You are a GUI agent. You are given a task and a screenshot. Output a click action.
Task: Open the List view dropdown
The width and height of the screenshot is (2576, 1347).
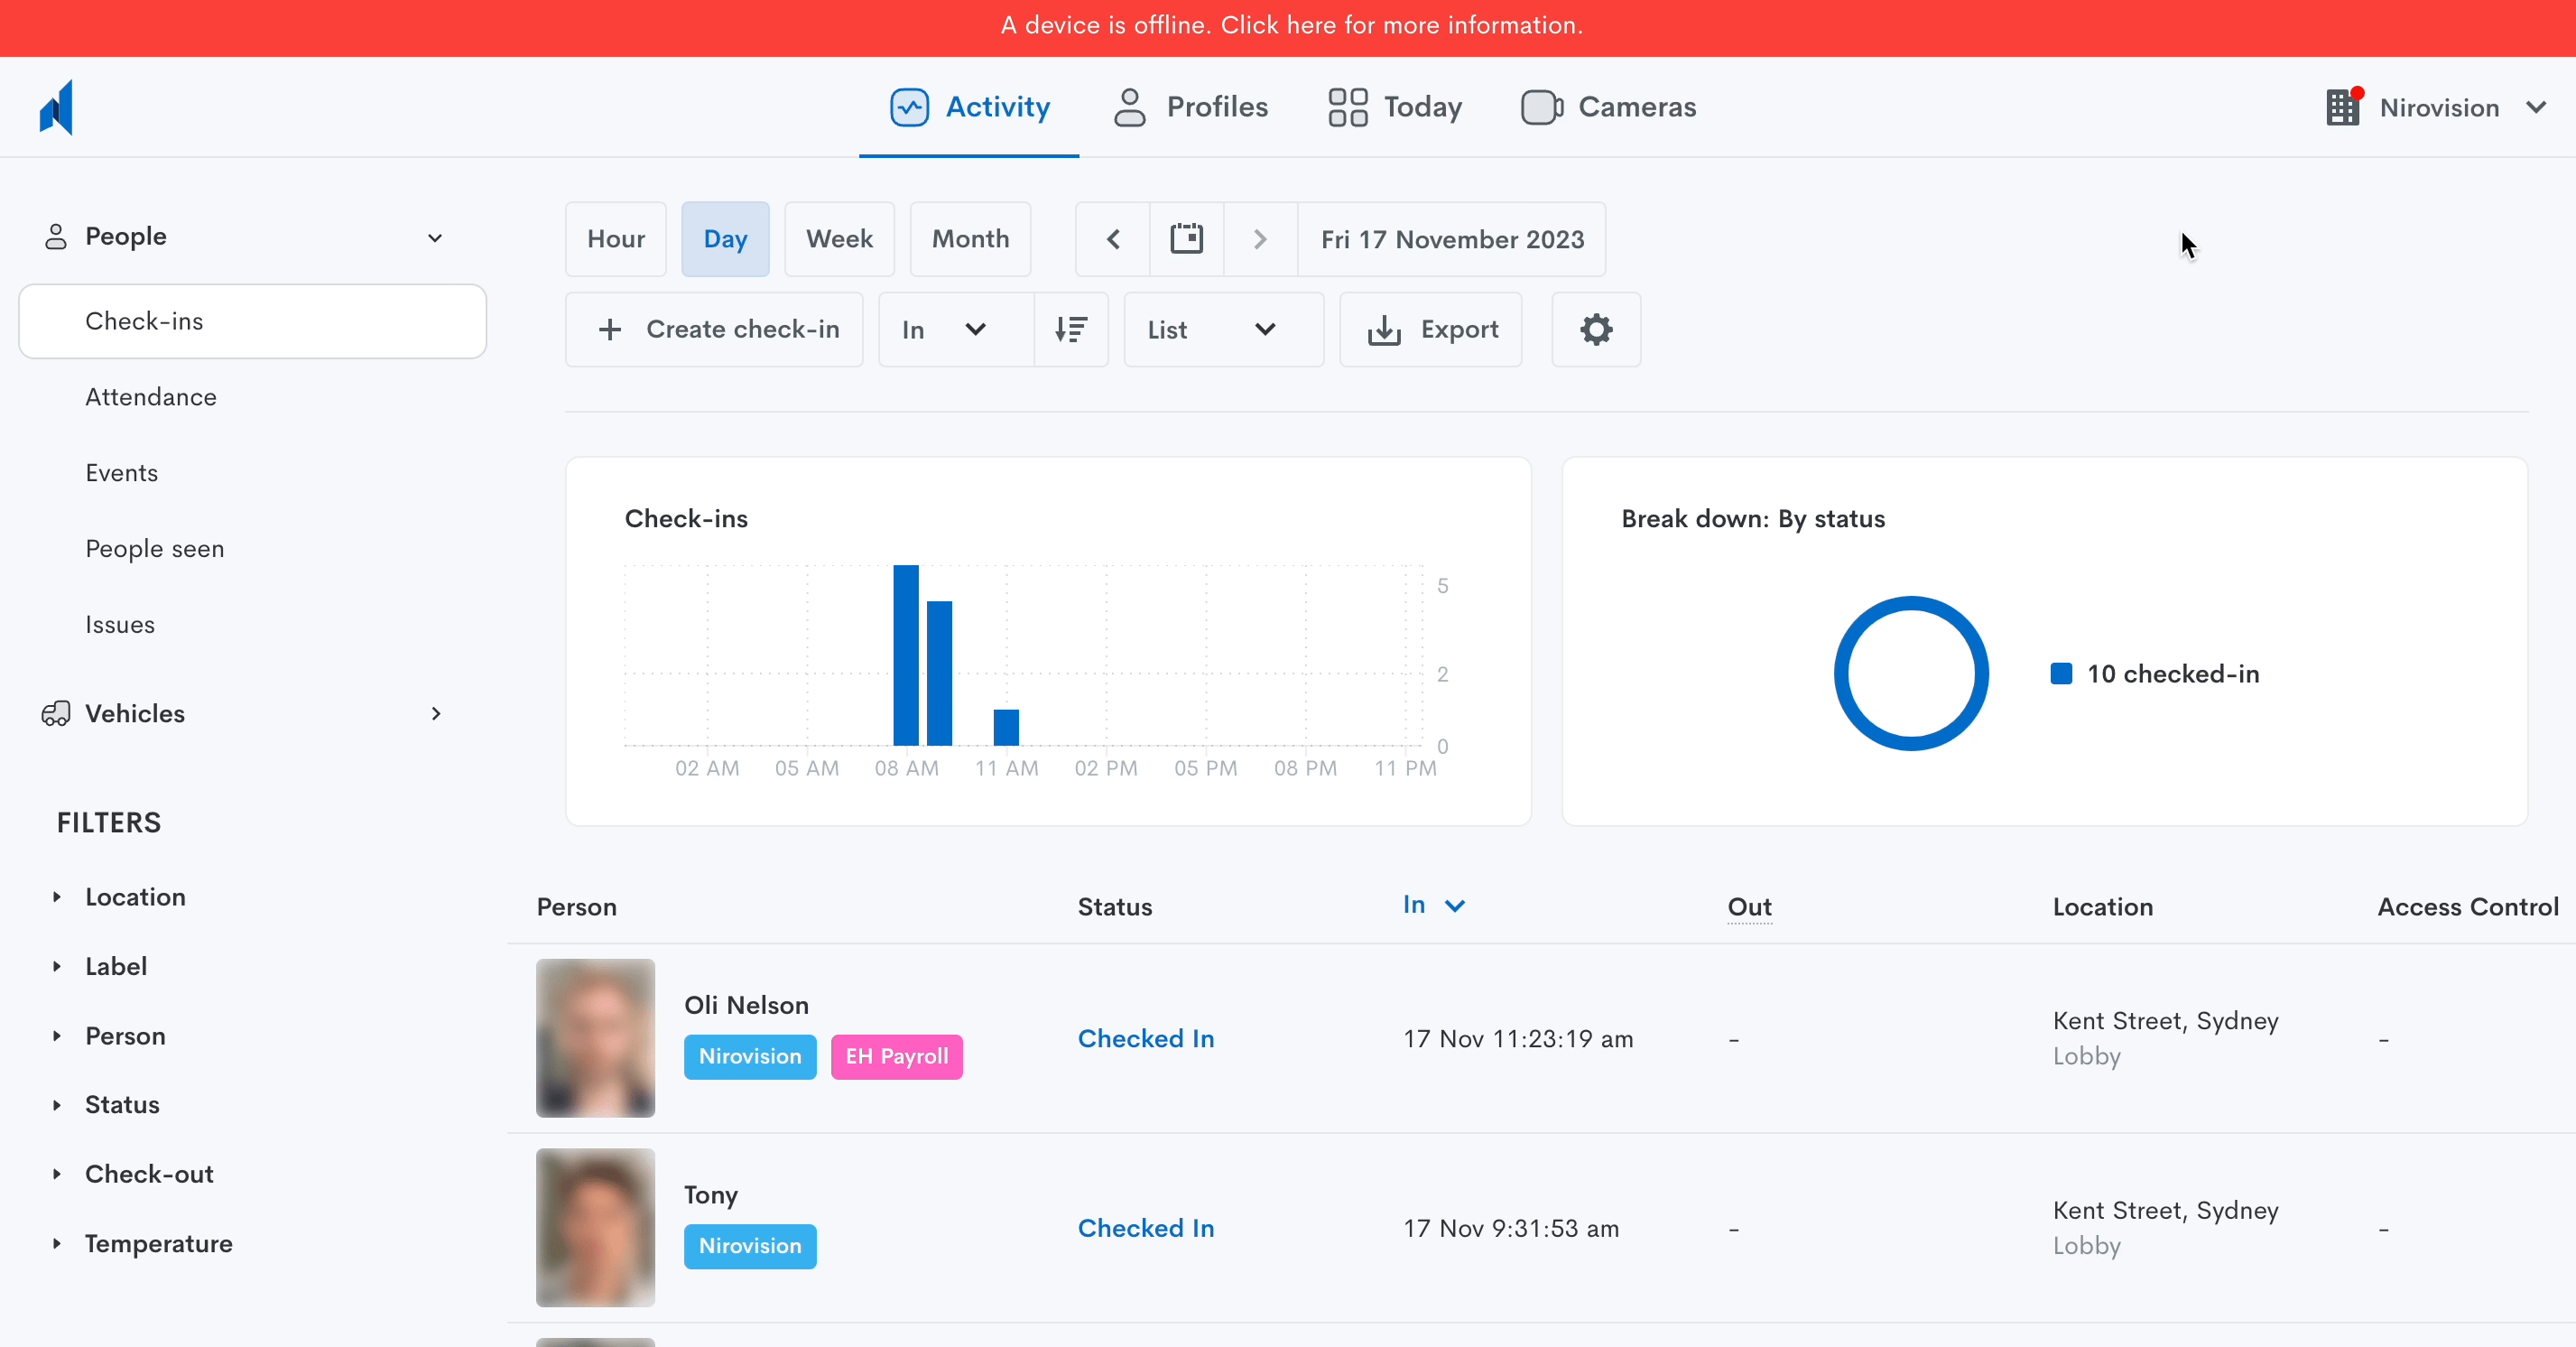click(x=1224, y=329)
